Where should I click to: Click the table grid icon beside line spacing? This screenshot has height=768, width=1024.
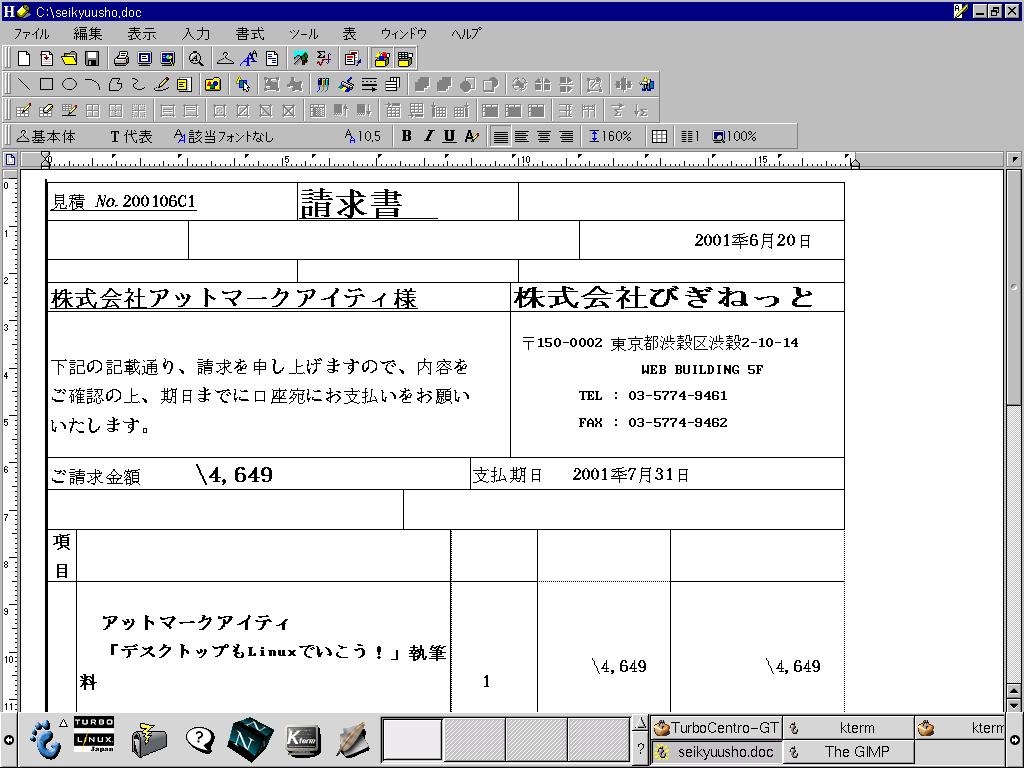[660, 136]
